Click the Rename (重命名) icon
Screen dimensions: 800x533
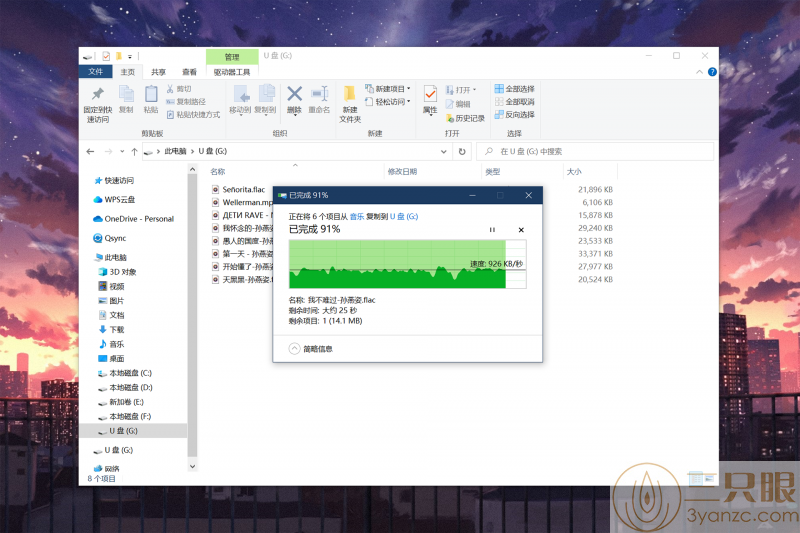tap(319, 94)
